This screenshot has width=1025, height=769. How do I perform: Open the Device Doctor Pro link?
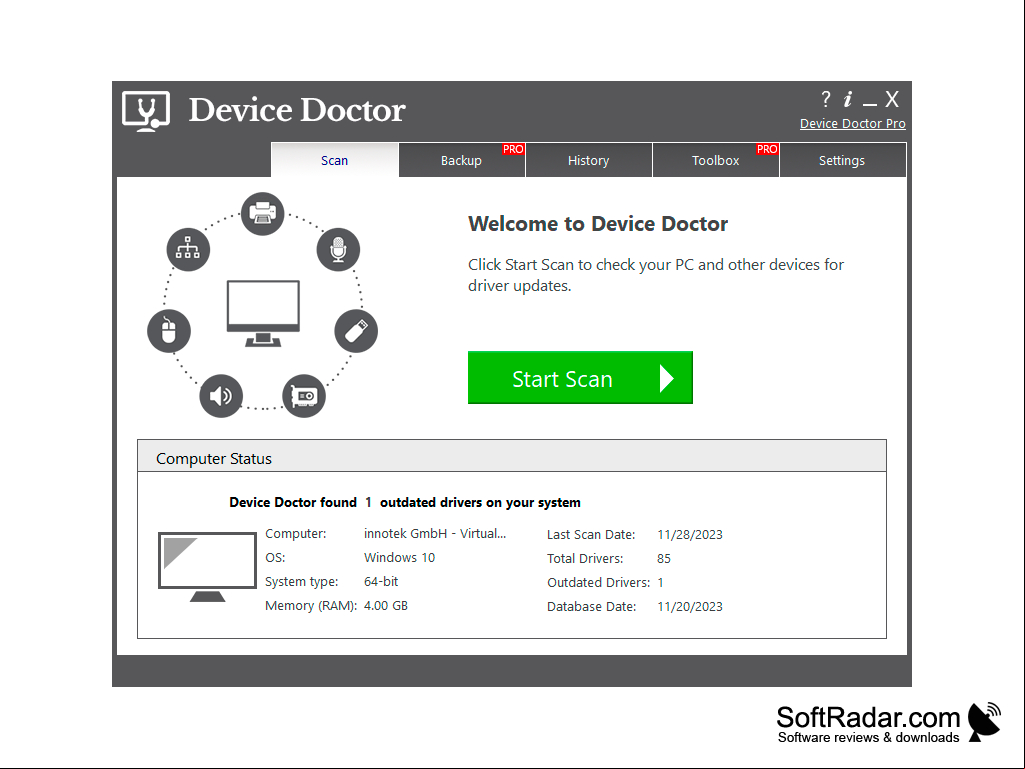[x=852, y=124]
